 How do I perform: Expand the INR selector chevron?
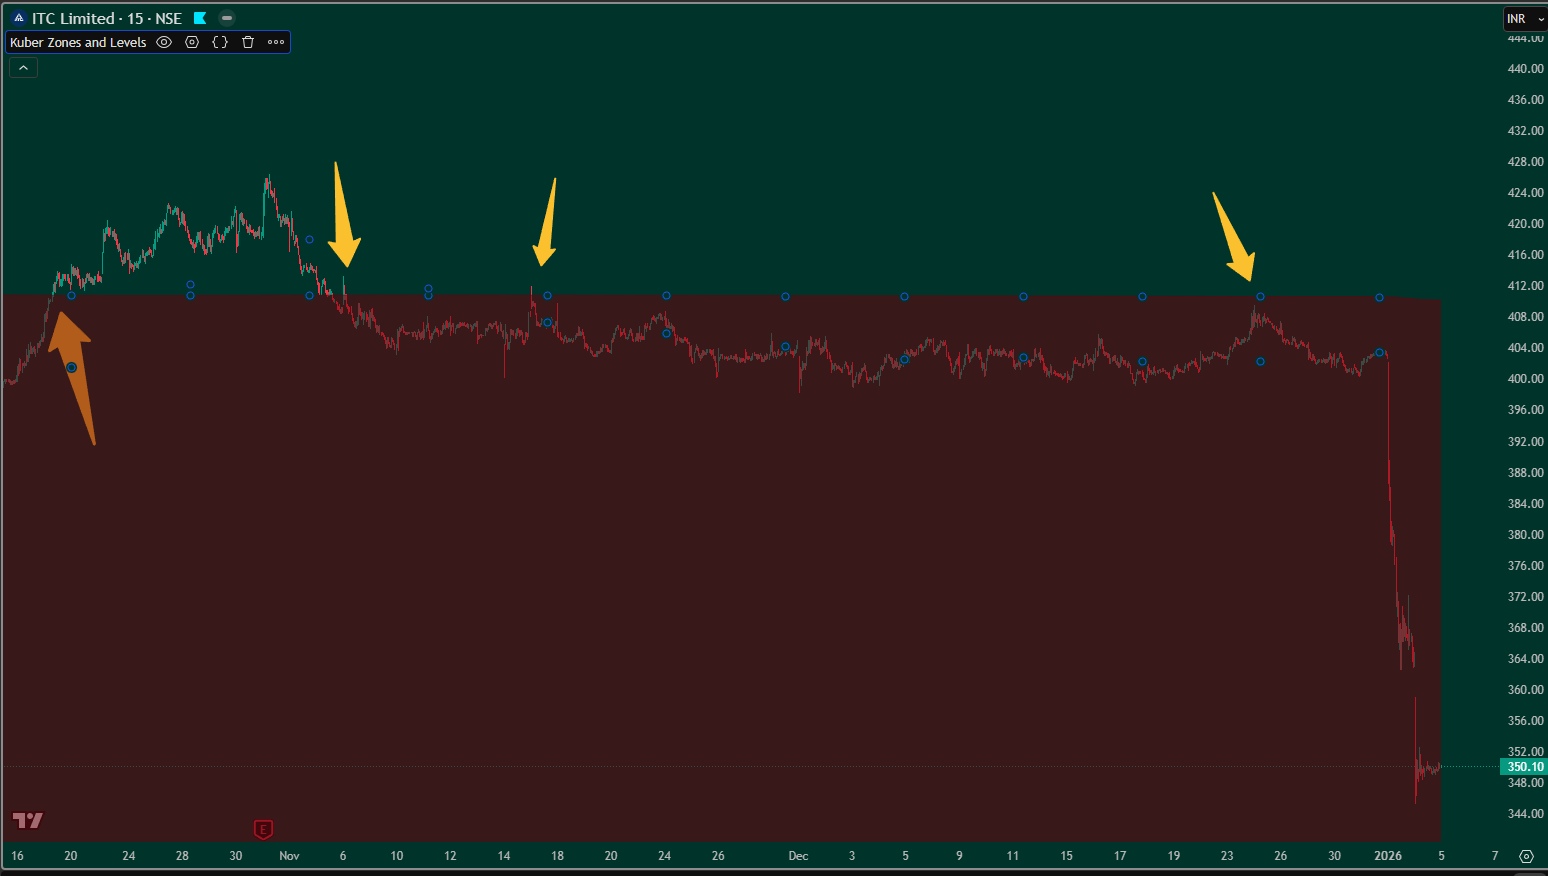pos(1540,18)
